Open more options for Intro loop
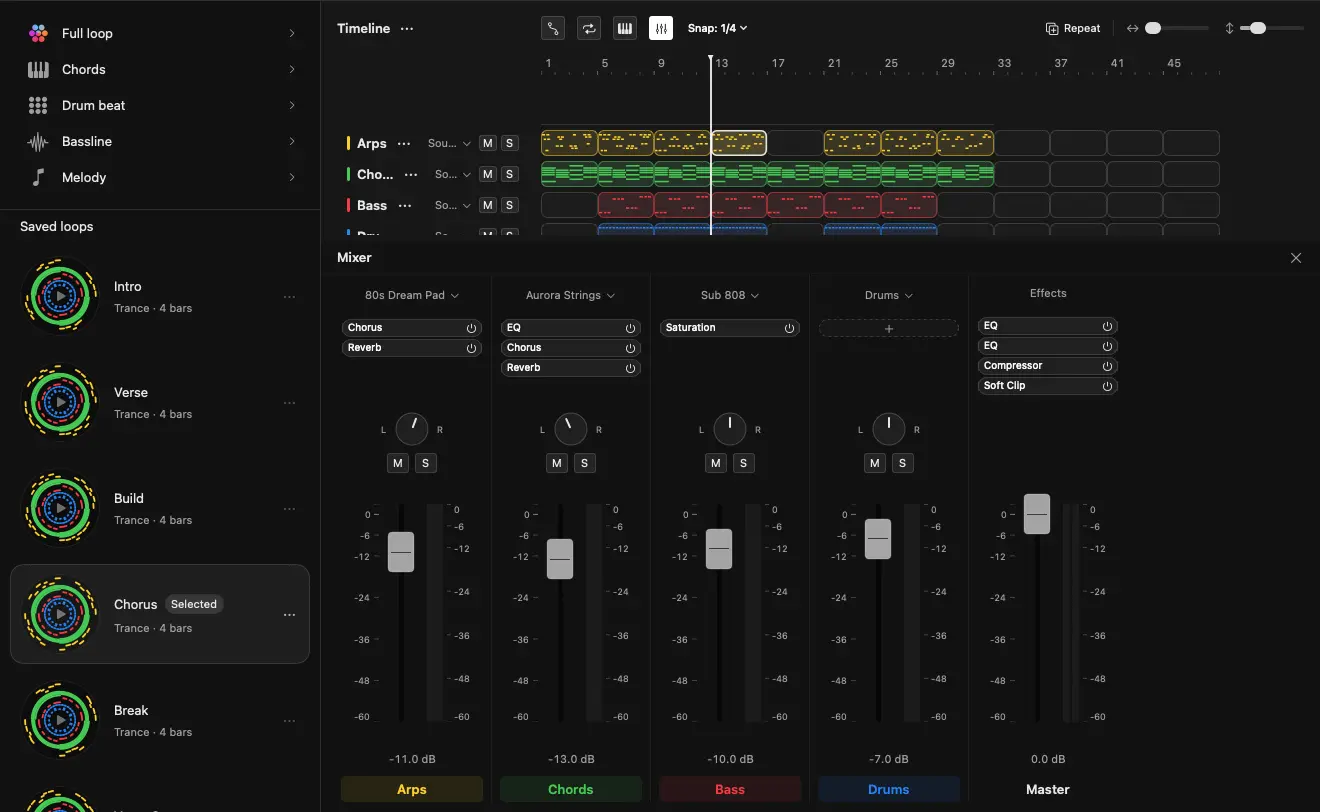 pos(289,297)
